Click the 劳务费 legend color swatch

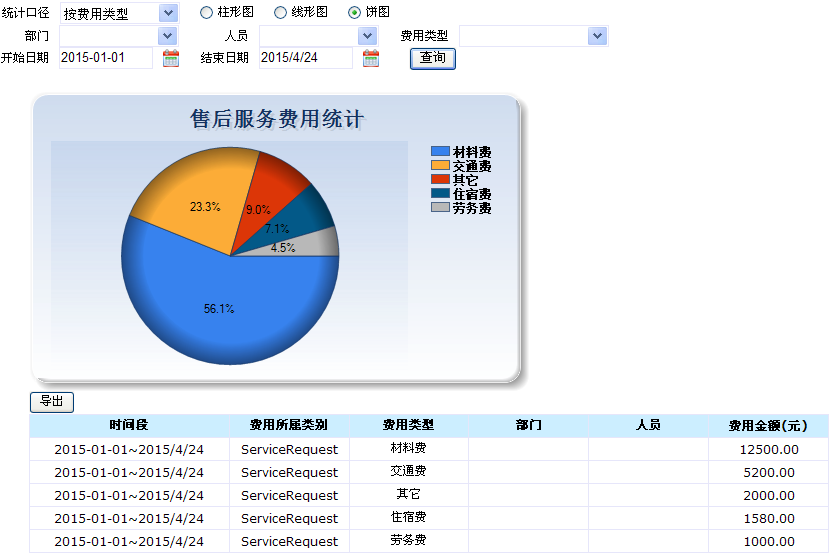[440, 207]
